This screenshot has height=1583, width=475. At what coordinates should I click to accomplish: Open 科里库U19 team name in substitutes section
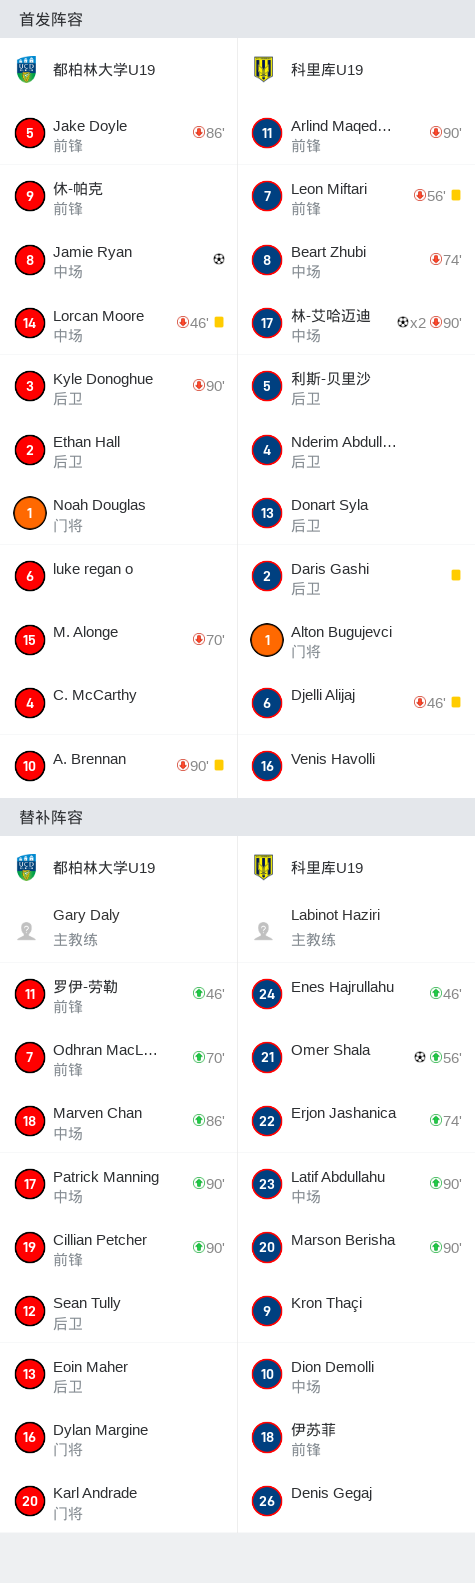click(x=327, y=868)
